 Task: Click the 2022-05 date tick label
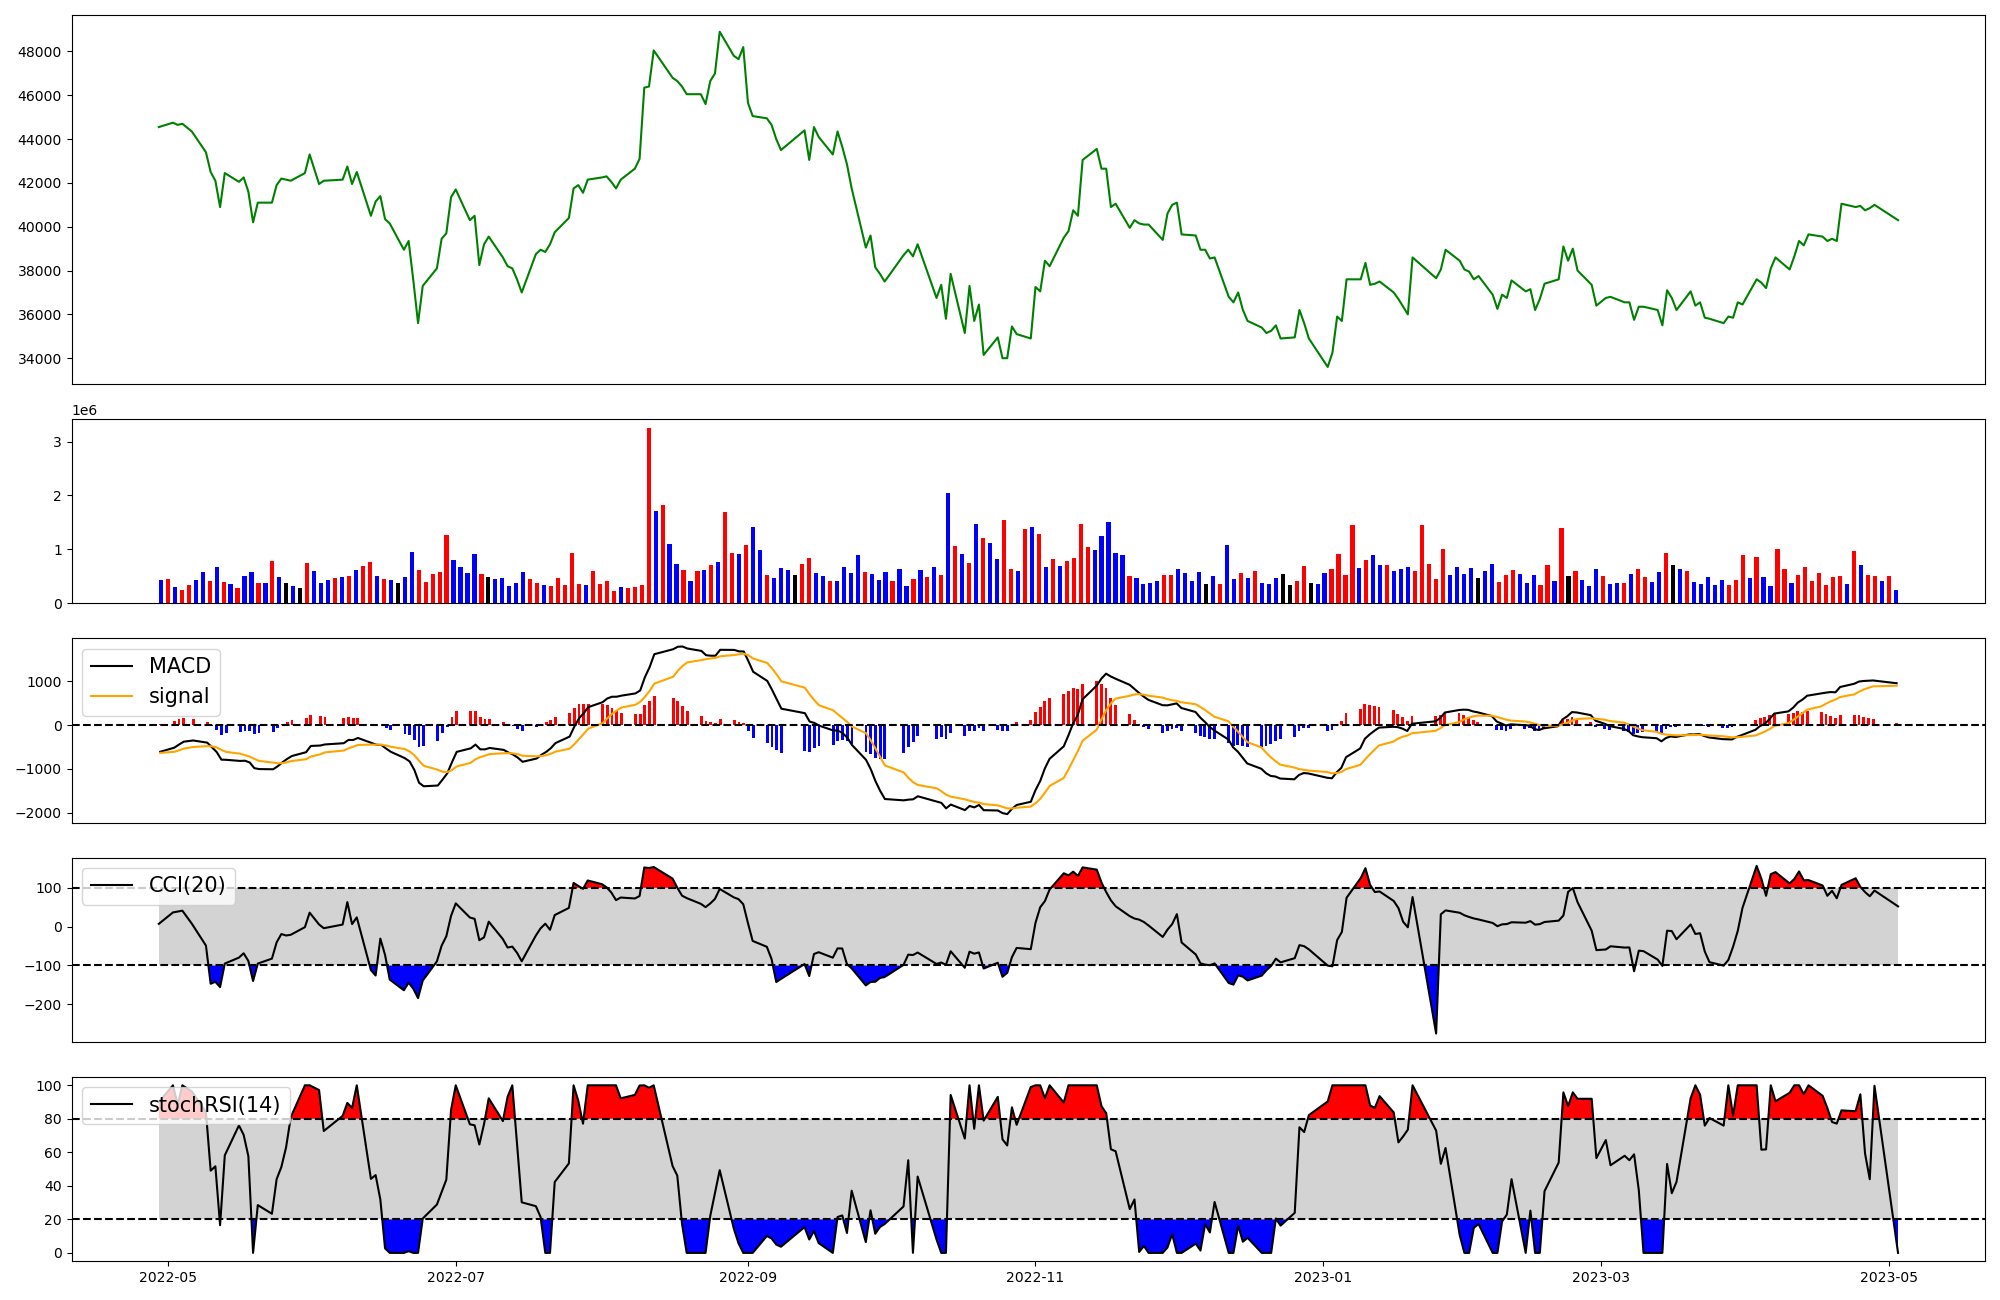(168, 1277)
